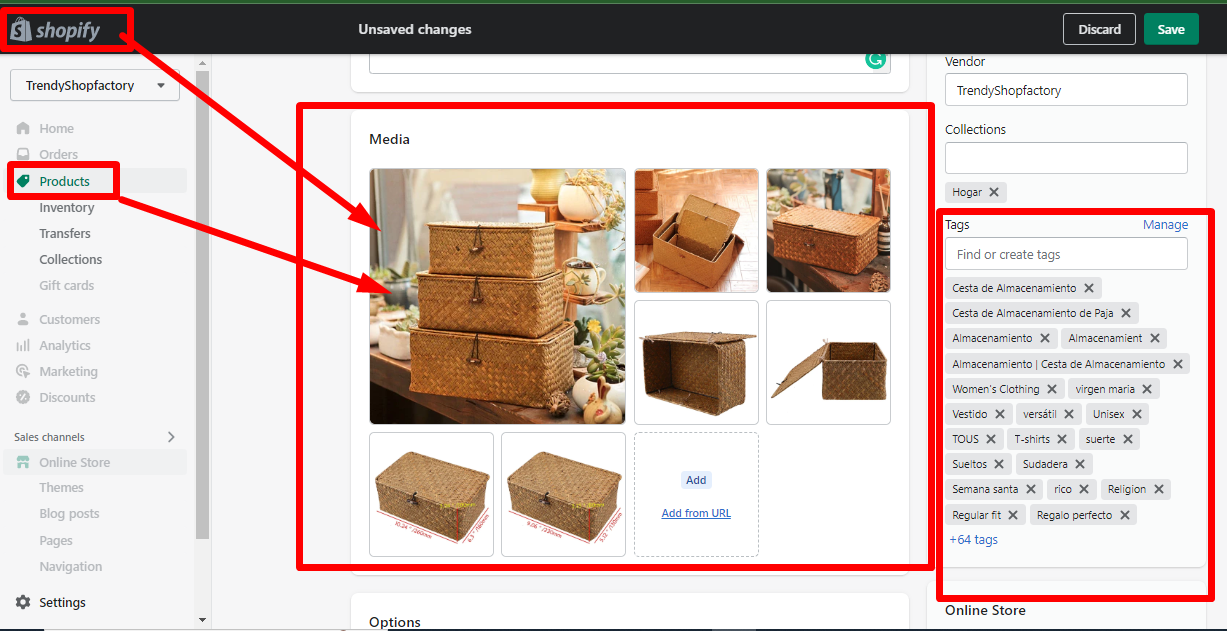The height and width of the screenshot is (631, 1227).
Task: Switch to the Inventory section
Action: 66,207
